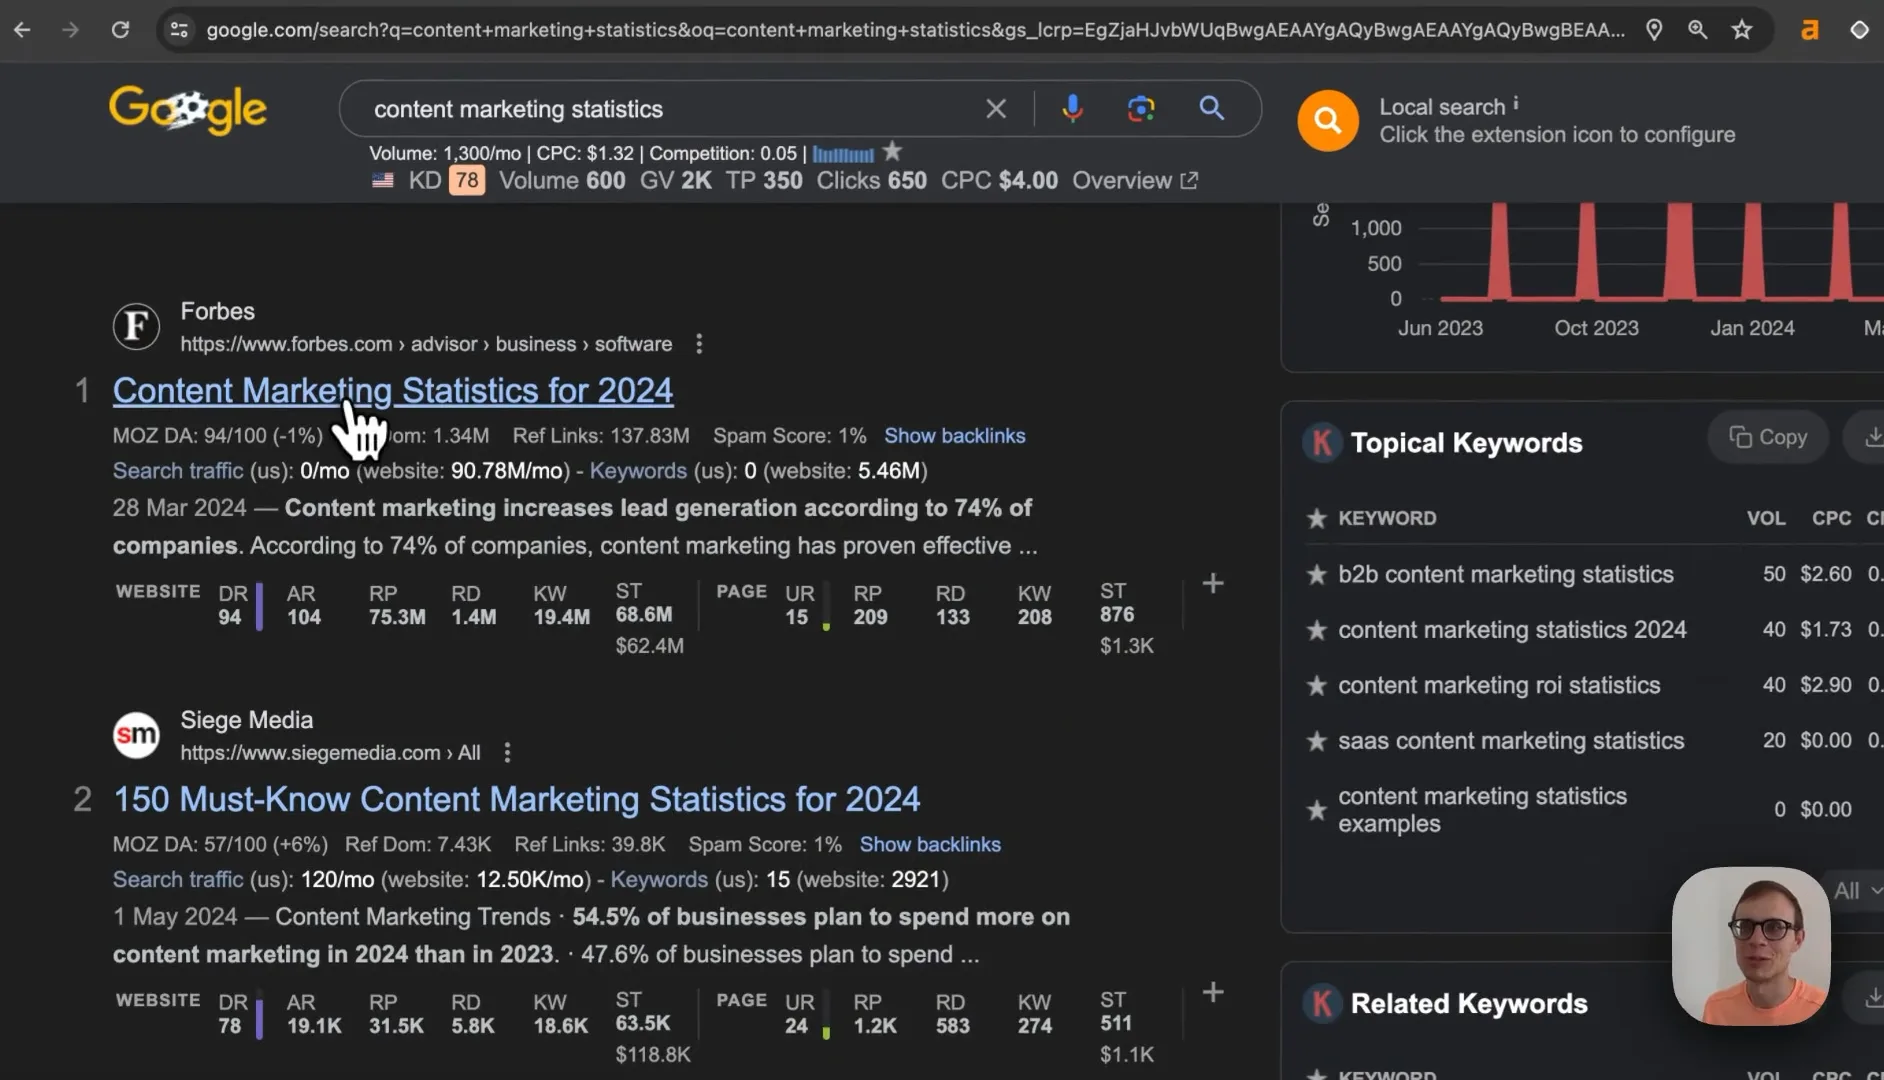Favorite the b2b content marketing statistics keyword
Screen dimensions: 1884x1080
click(x=1317, y=574)
